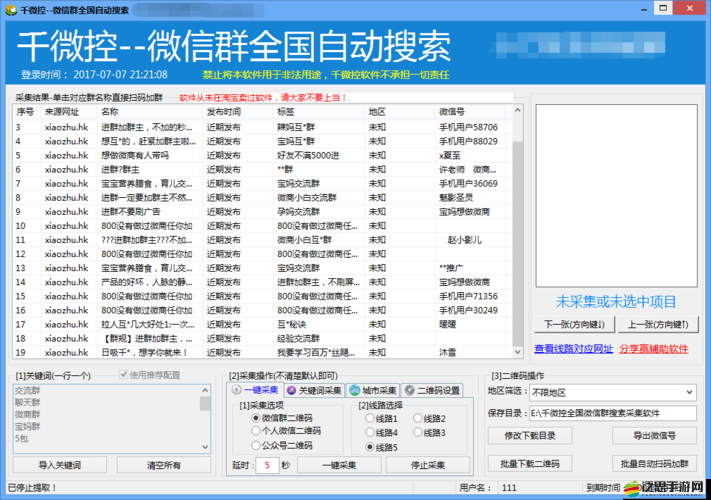The height and width of the screenshot is (500, 711).
Task: Click keyword 宝妈群 in keyword list
Action: coord(28,426)
